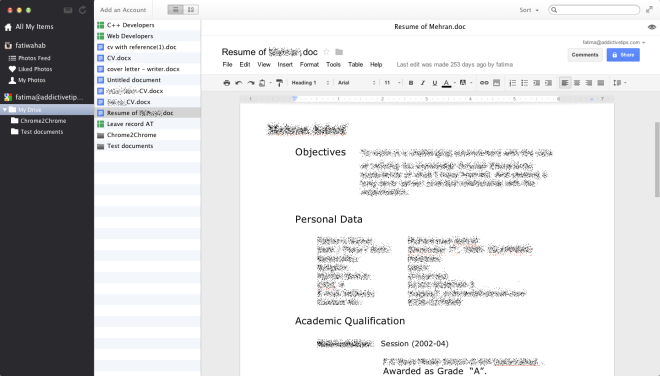The image size is (660, 376).
Task: Toggle the eye preview icon
Action: coord(652,27)
